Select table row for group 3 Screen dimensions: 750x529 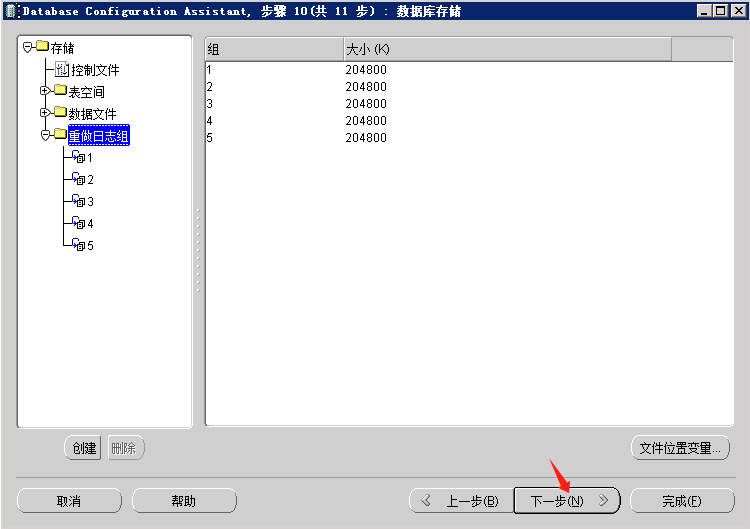[x=469, y=104]
